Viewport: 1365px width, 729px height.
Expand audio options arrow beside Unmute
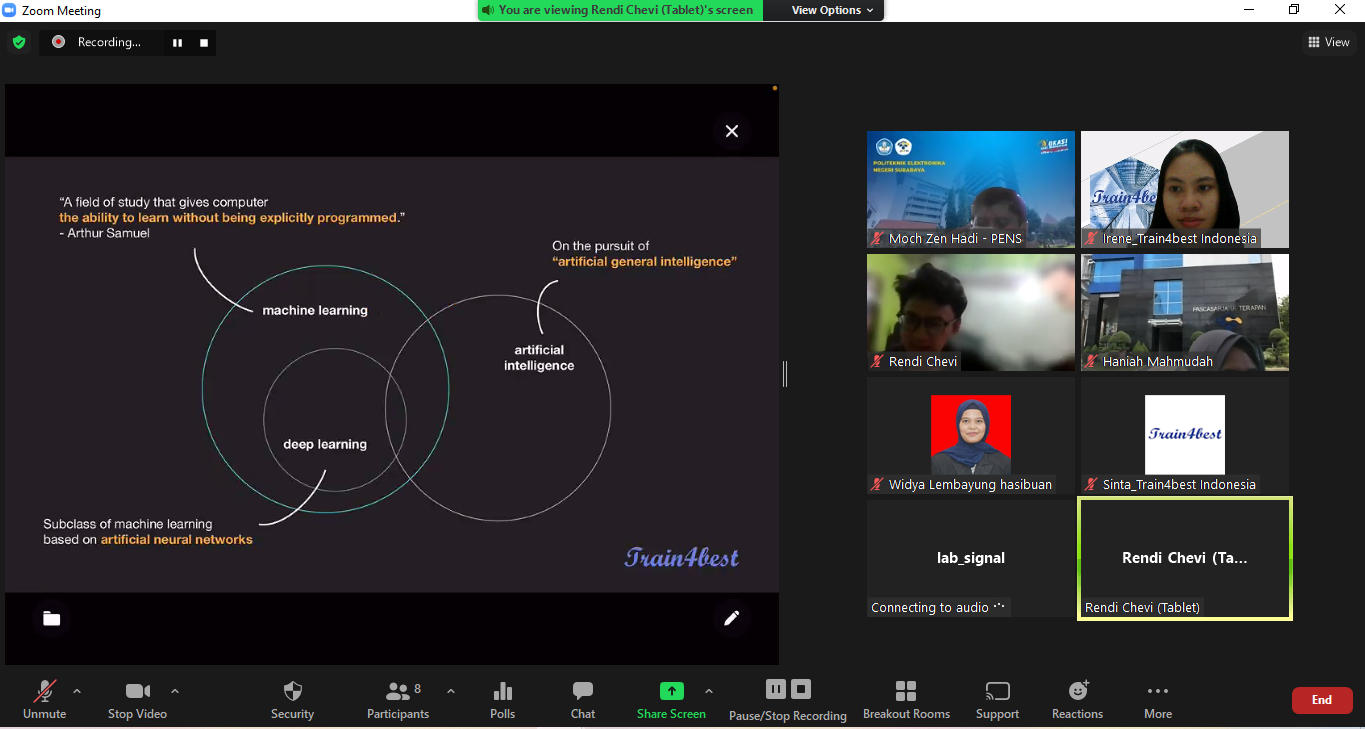coord(77,691)
